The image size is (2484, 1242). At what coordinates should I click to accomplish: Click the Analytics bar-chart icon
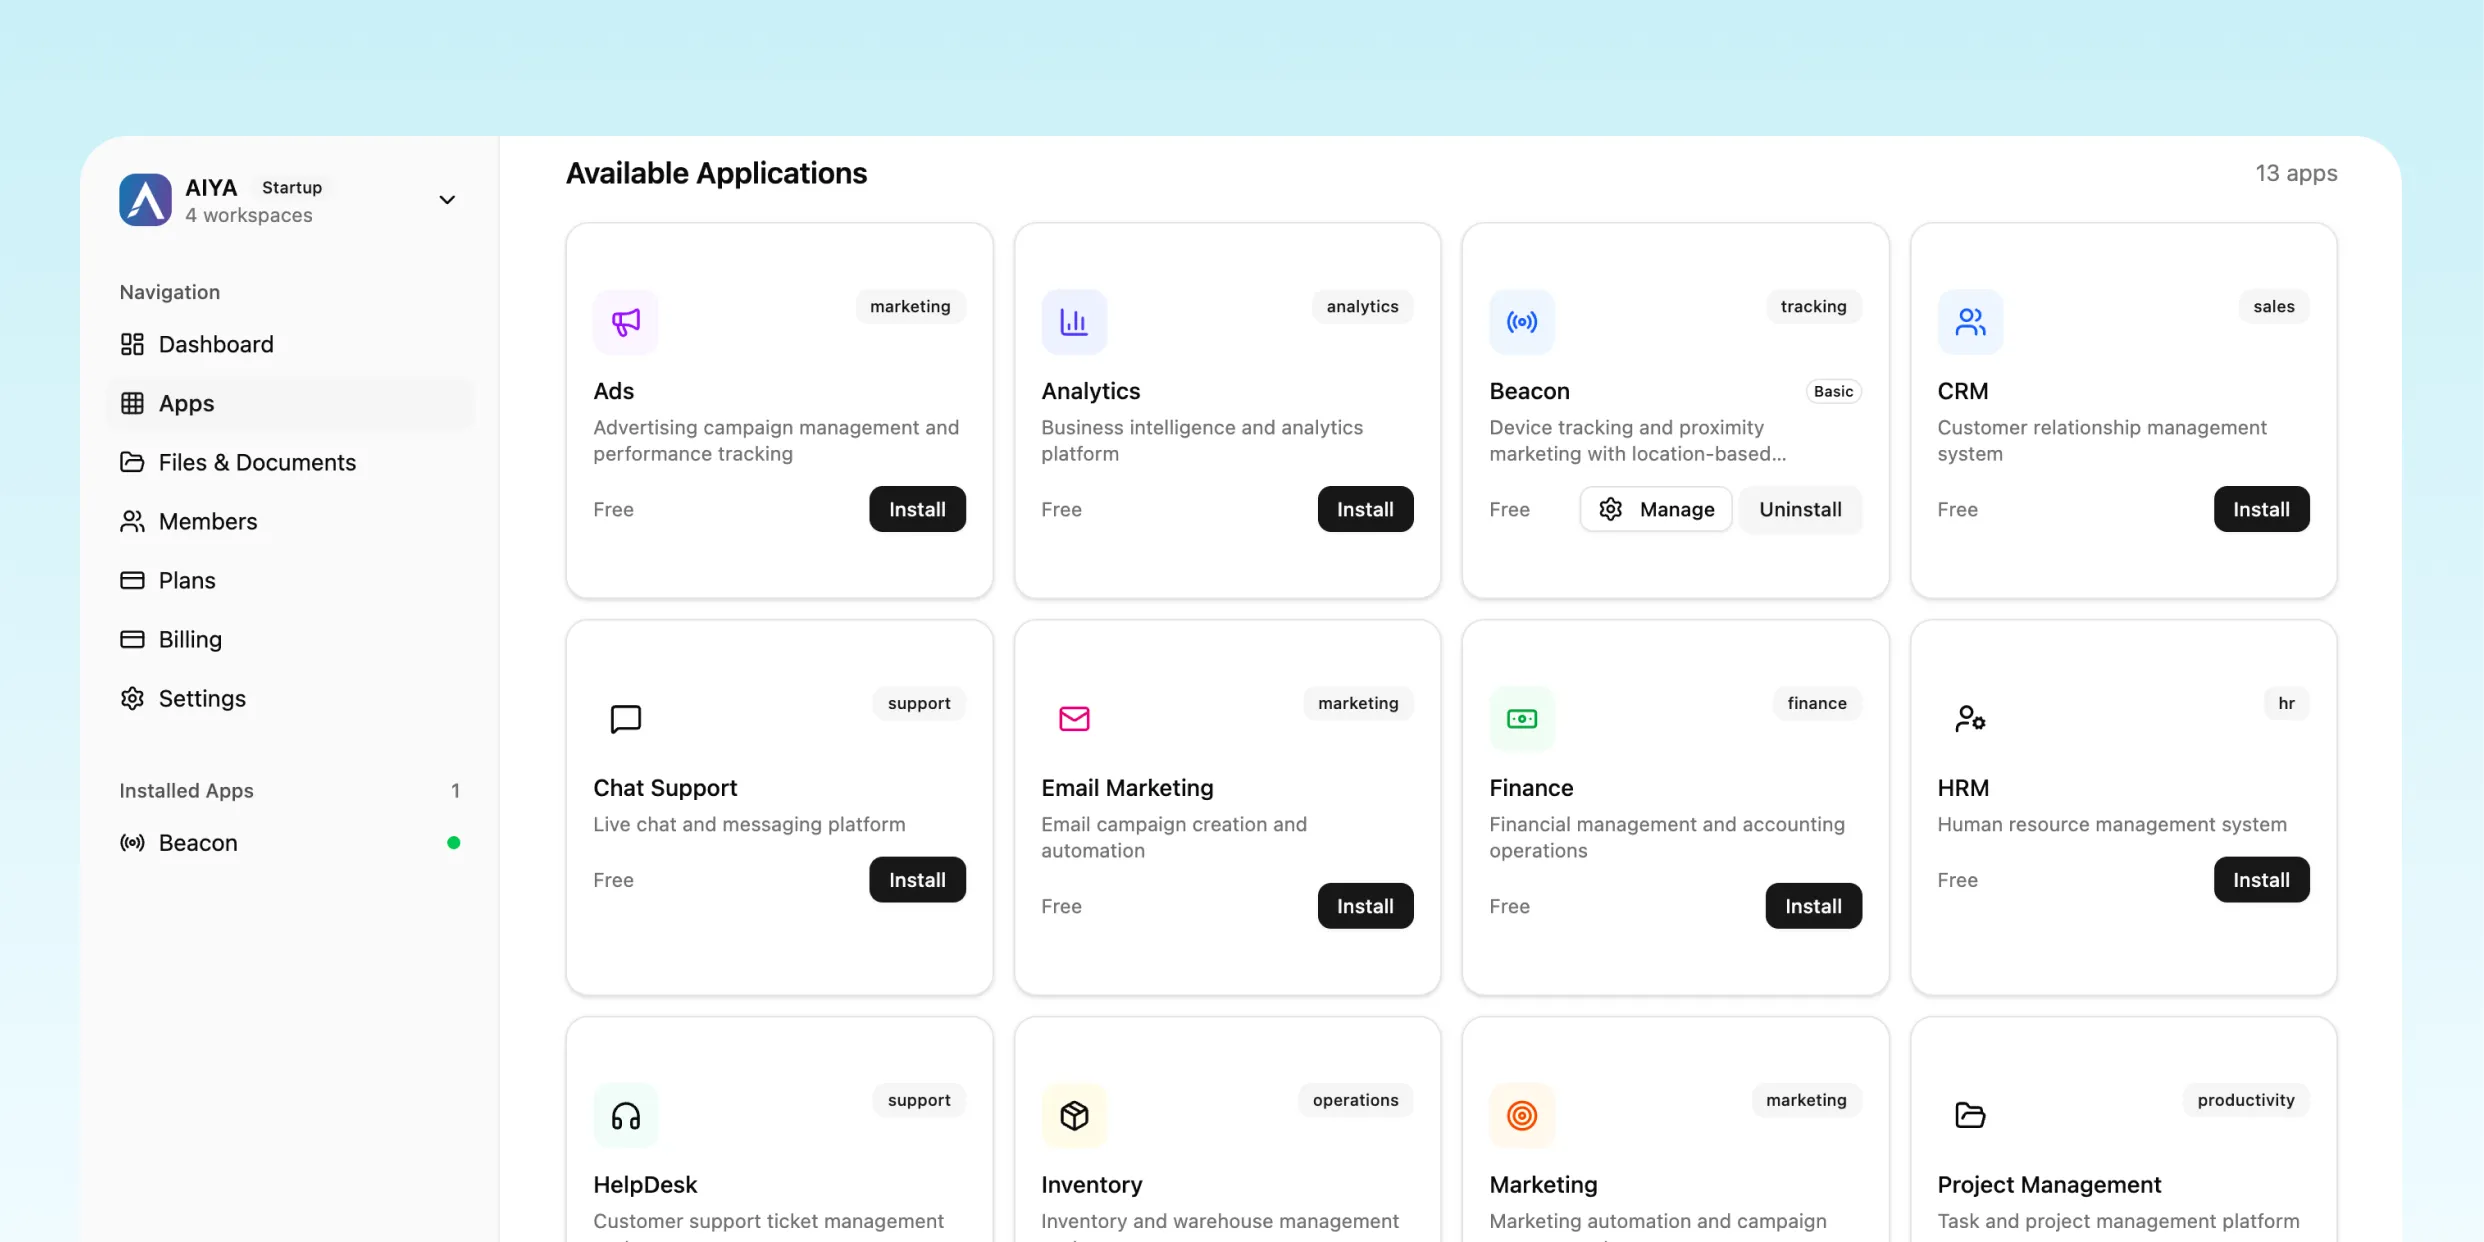coord(1073,322)
